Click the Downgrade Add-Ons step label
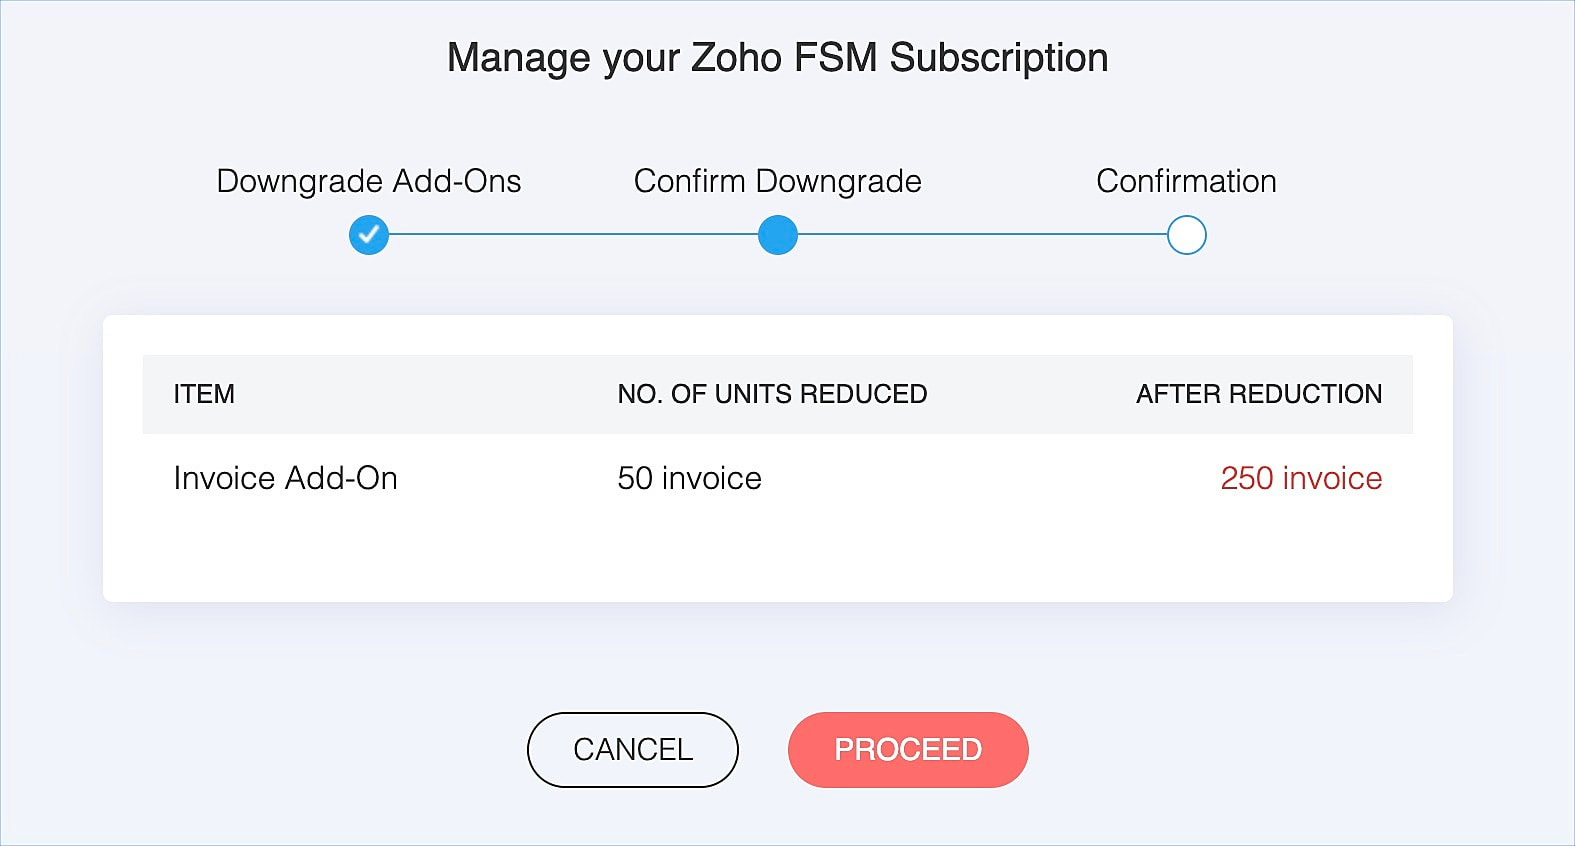 (x=369, y=181)
